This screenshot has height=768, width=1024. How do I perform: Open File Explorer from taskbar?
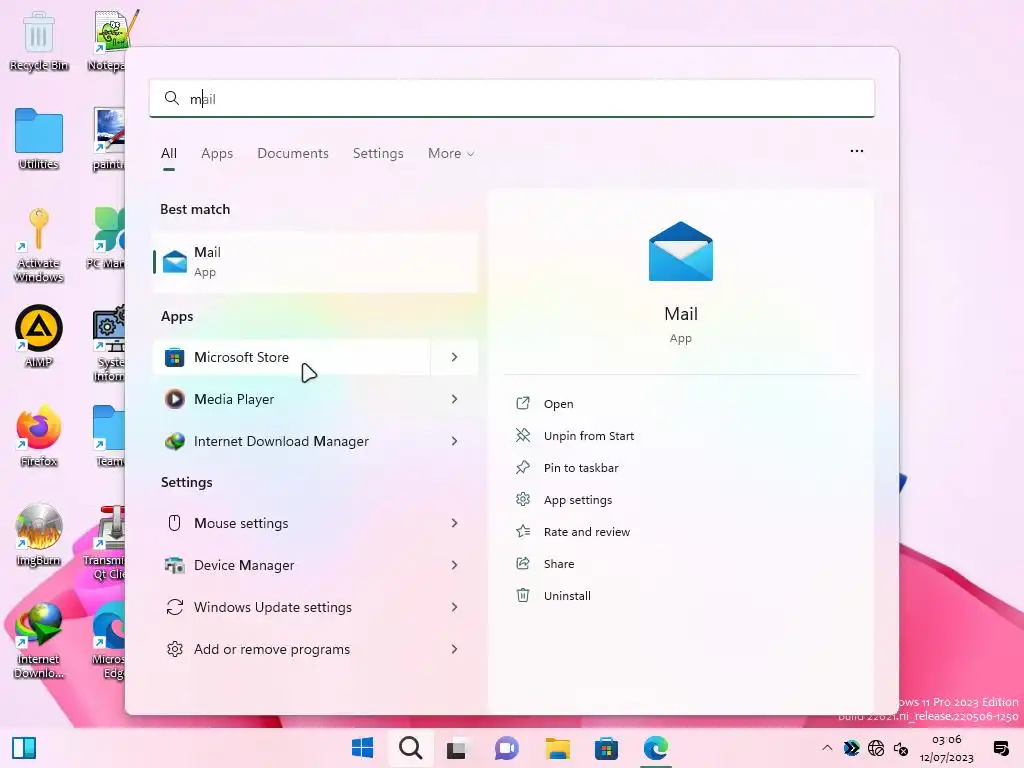tap(558, 748)
